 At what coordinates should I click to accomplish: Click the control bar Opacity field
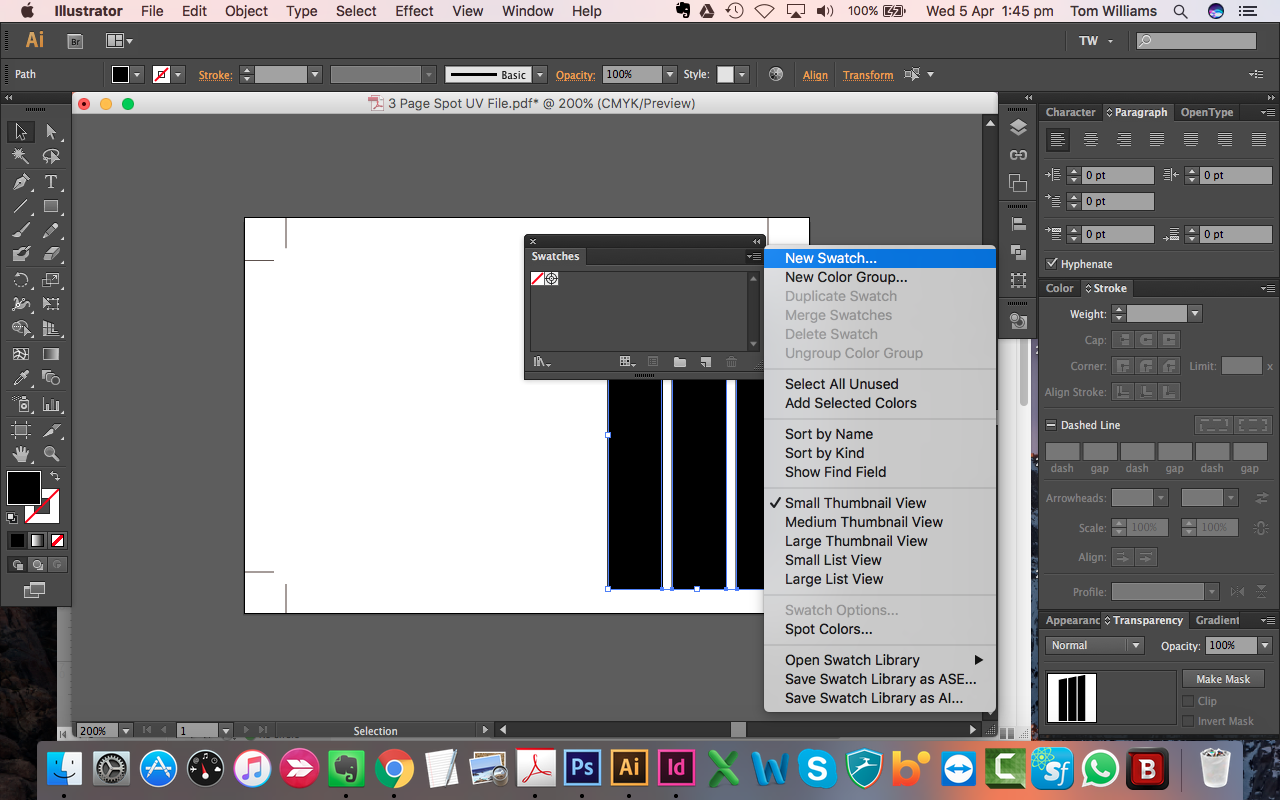click(630, 75)
